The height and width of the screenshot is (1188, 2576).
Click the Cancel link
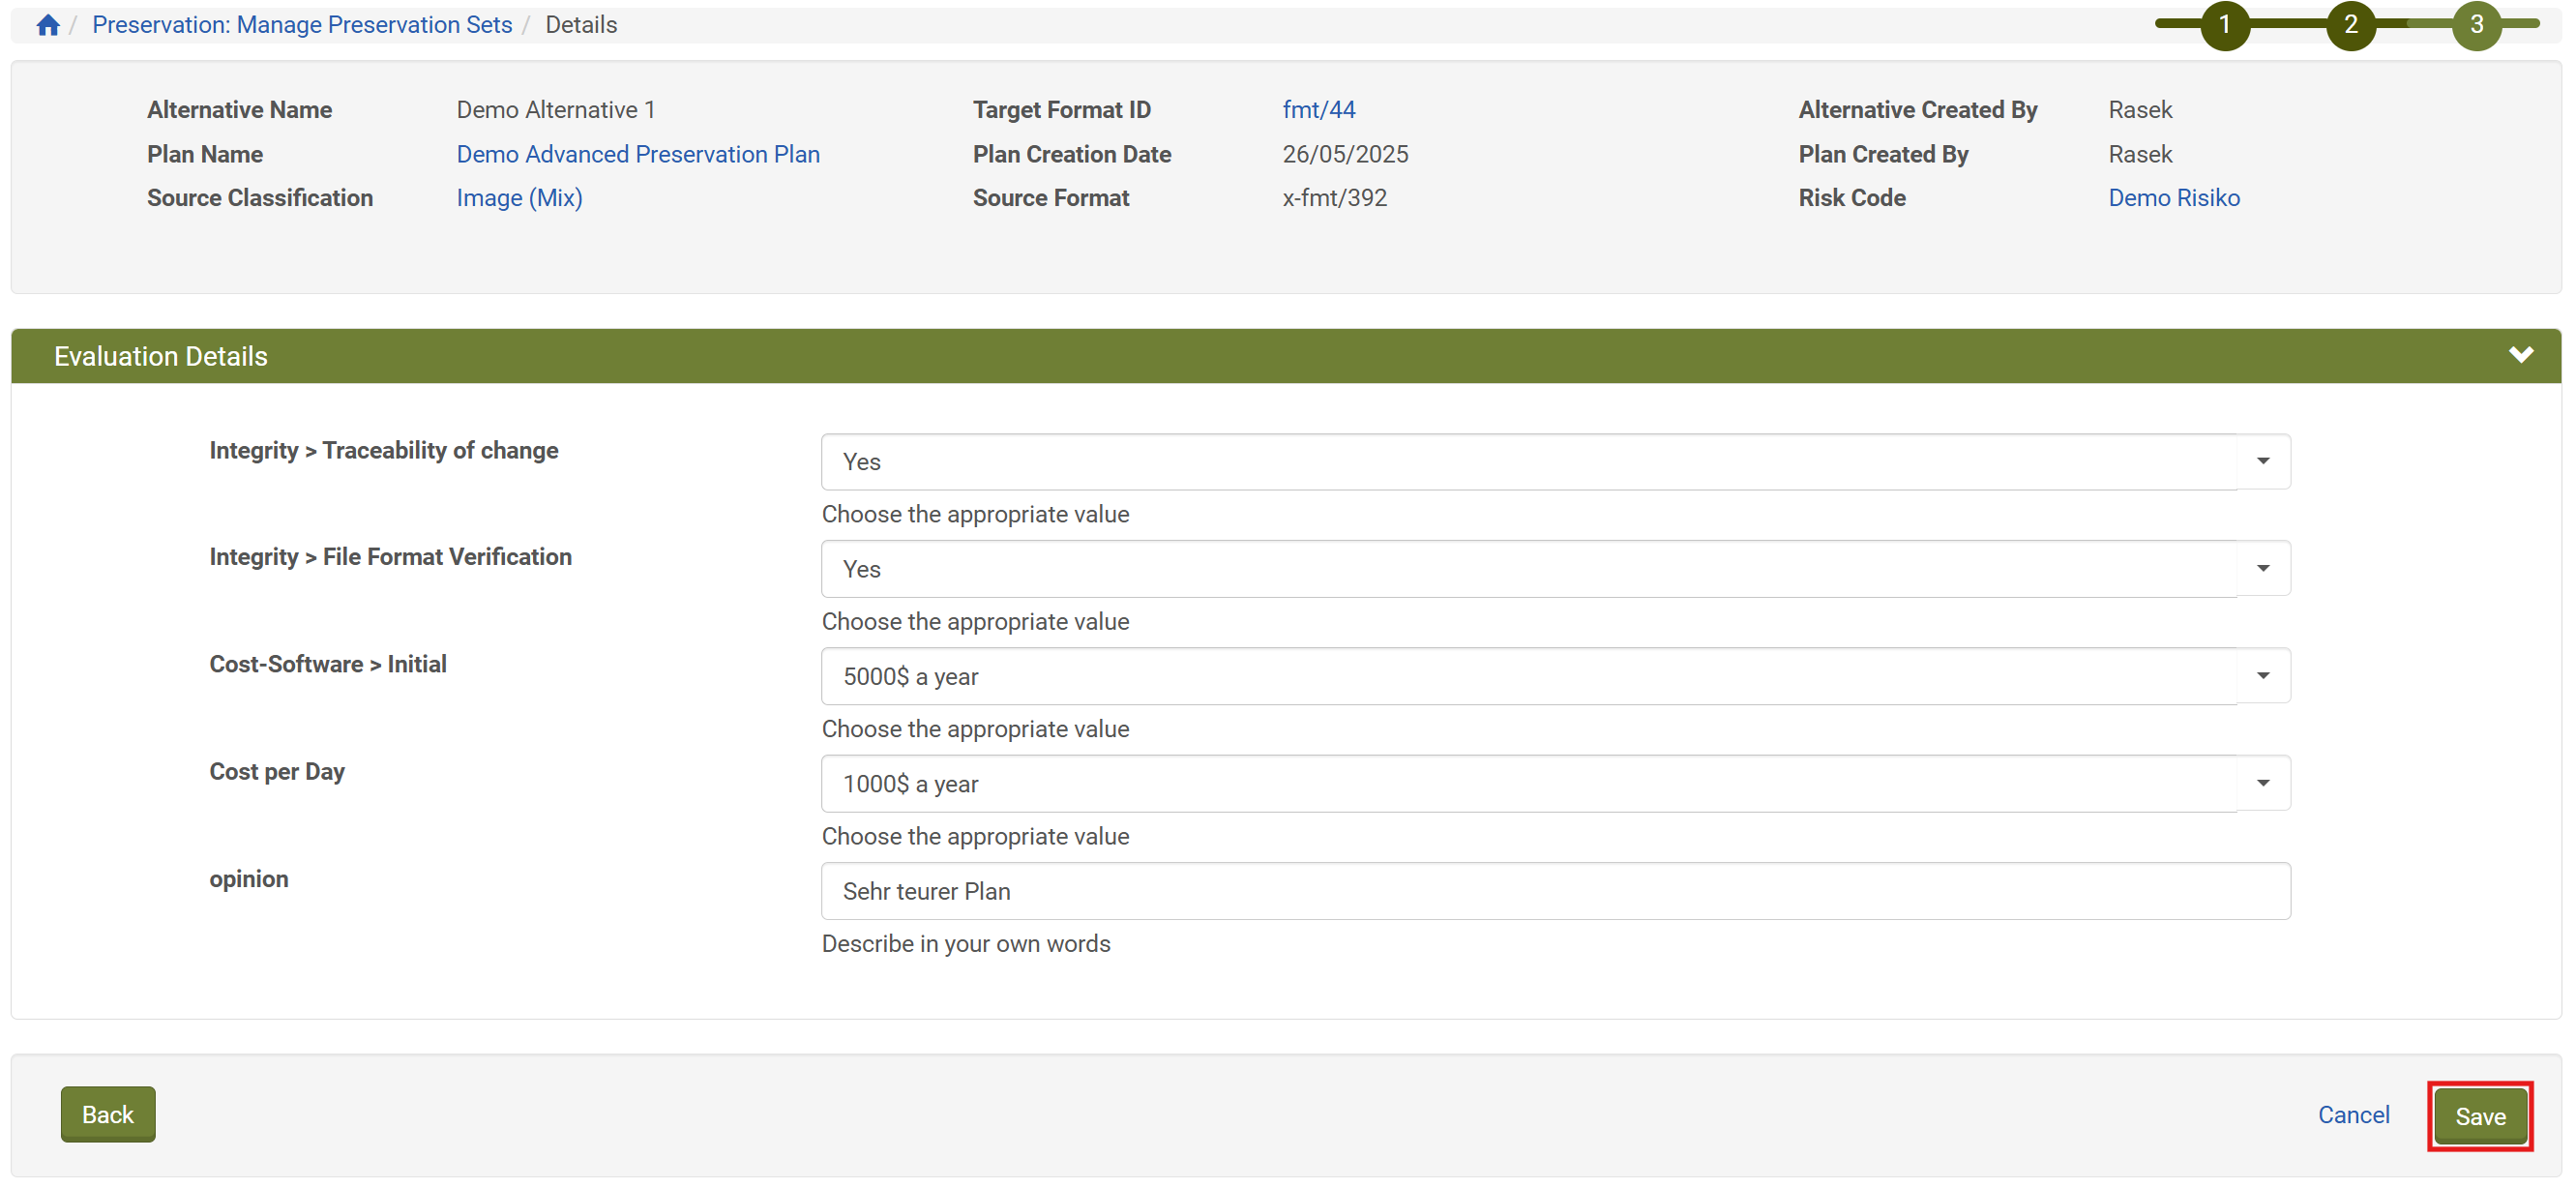2353,1114
